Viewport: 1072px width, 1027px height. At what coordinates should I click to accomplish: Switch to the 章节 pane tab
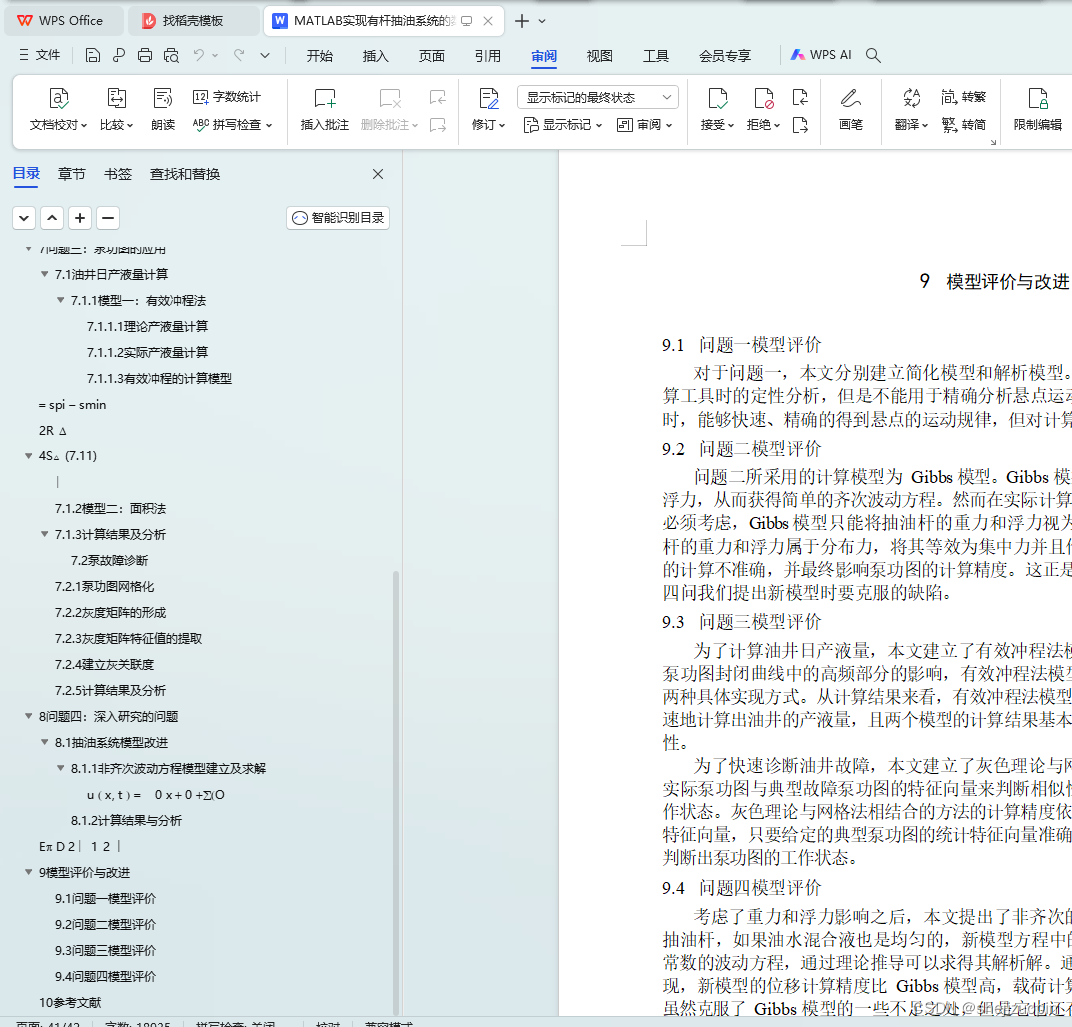point(72,174)
